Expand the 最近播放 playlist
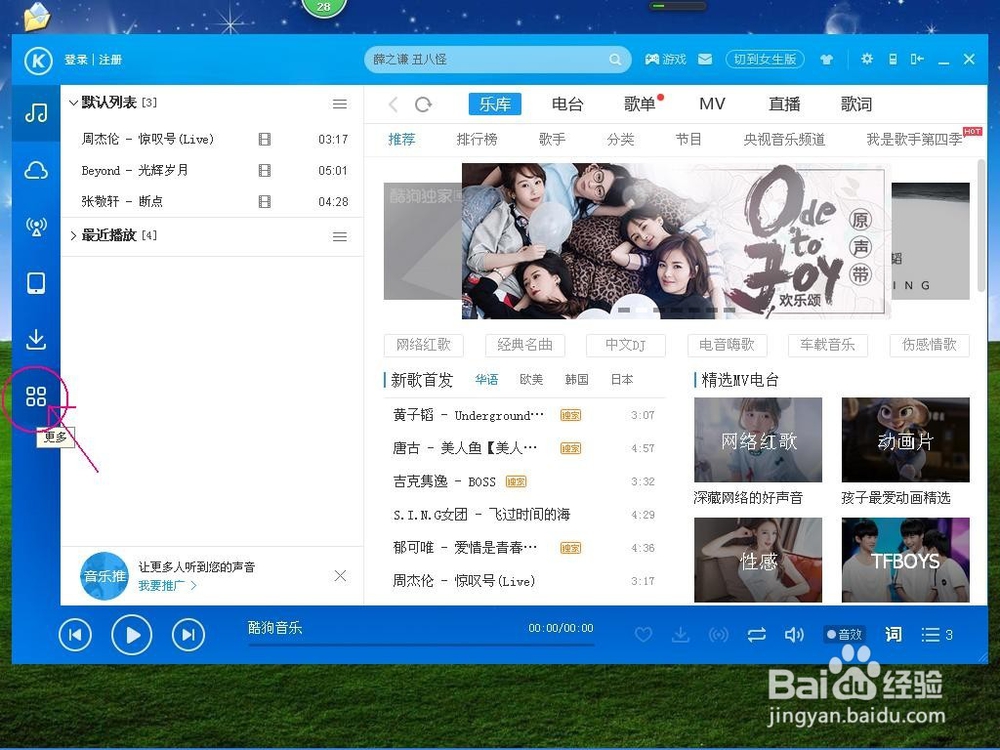Image resolution: width=1000 pixels, height=750 pixels. point(73,235)
